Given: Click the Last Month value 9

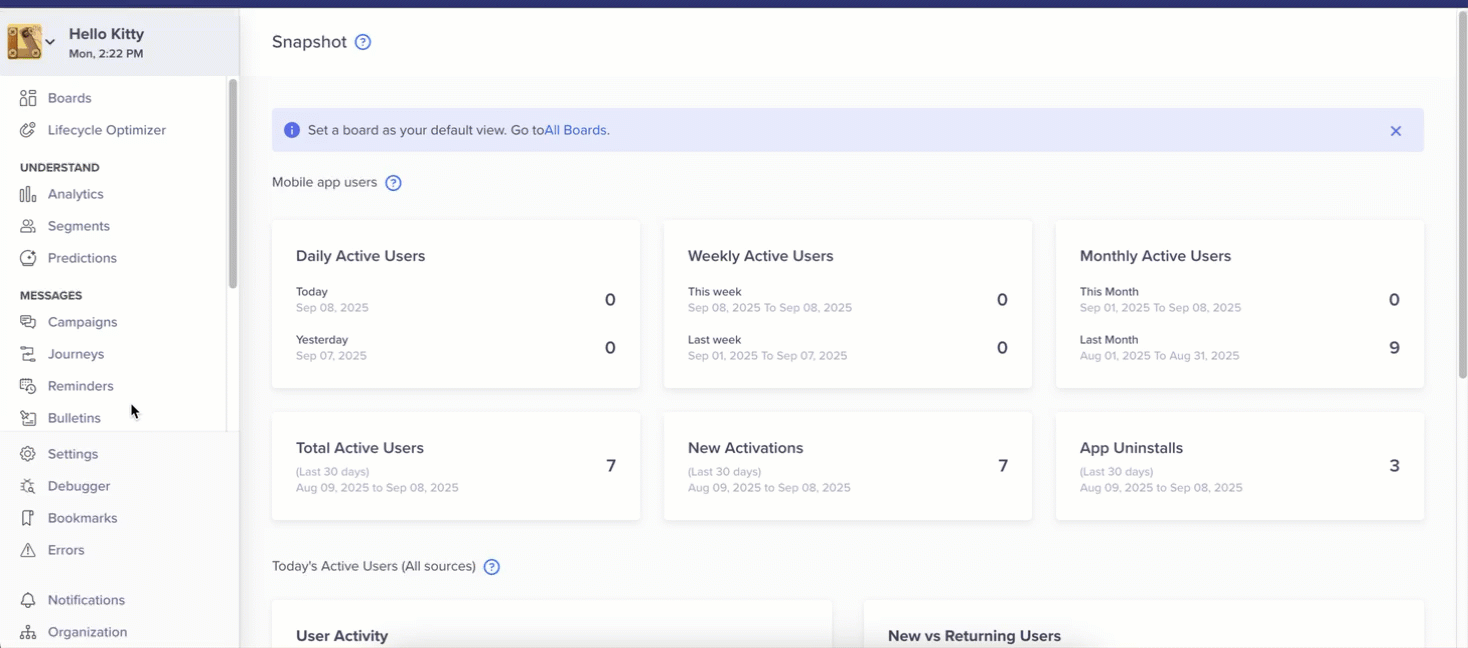Looking at the screenshot, I should pos(1394,348).
